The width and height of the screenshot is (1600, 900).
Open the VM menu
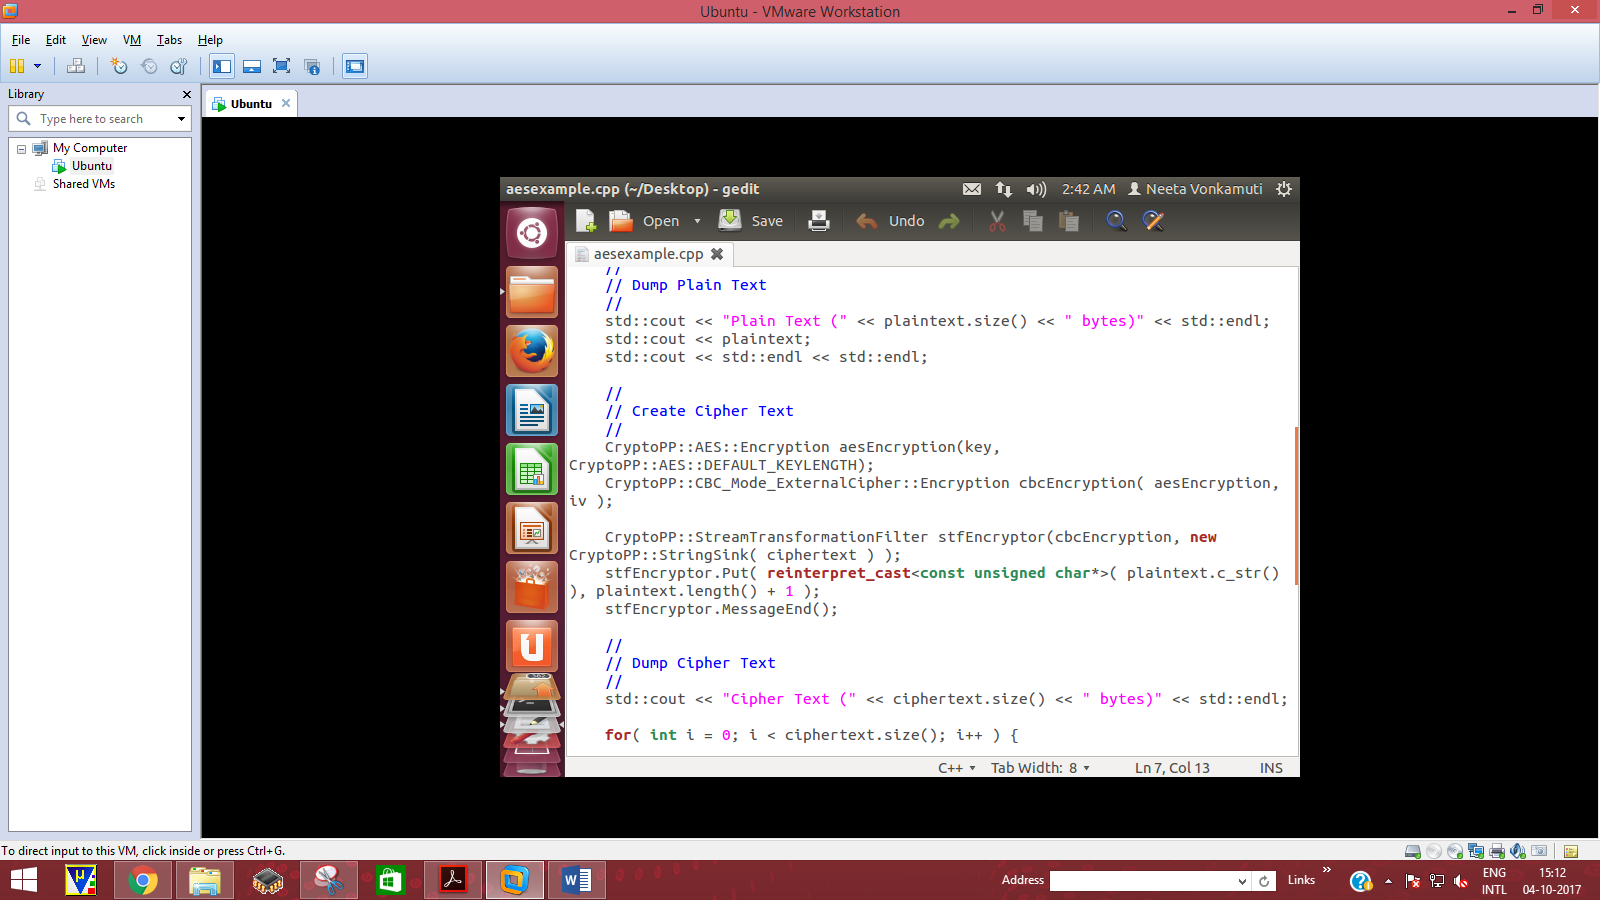132,40
